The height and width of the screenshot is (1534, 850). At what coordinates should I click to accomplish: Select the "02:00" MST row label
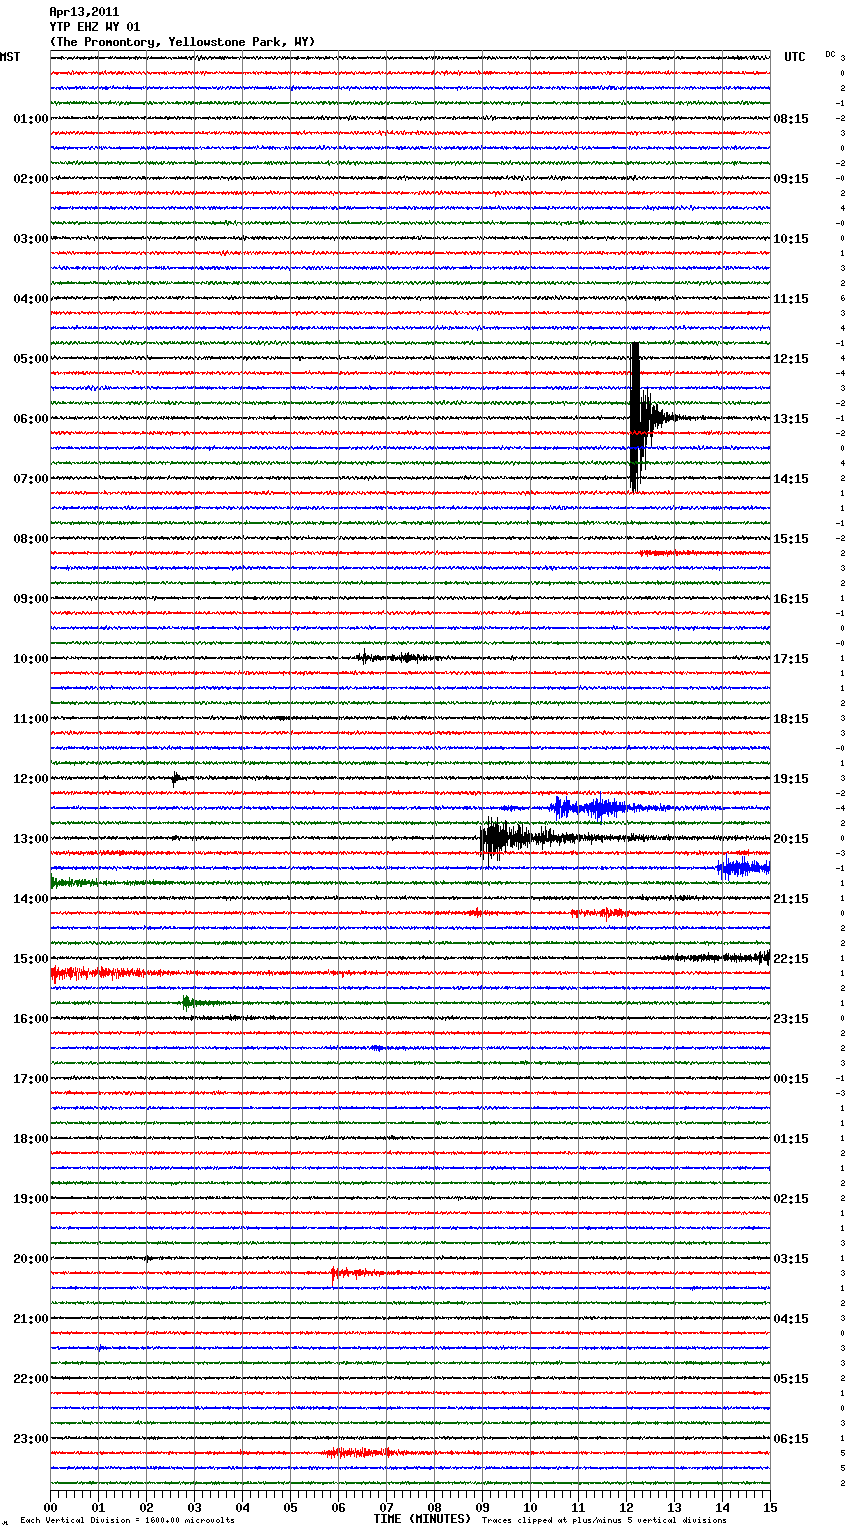tap(31, 179)
